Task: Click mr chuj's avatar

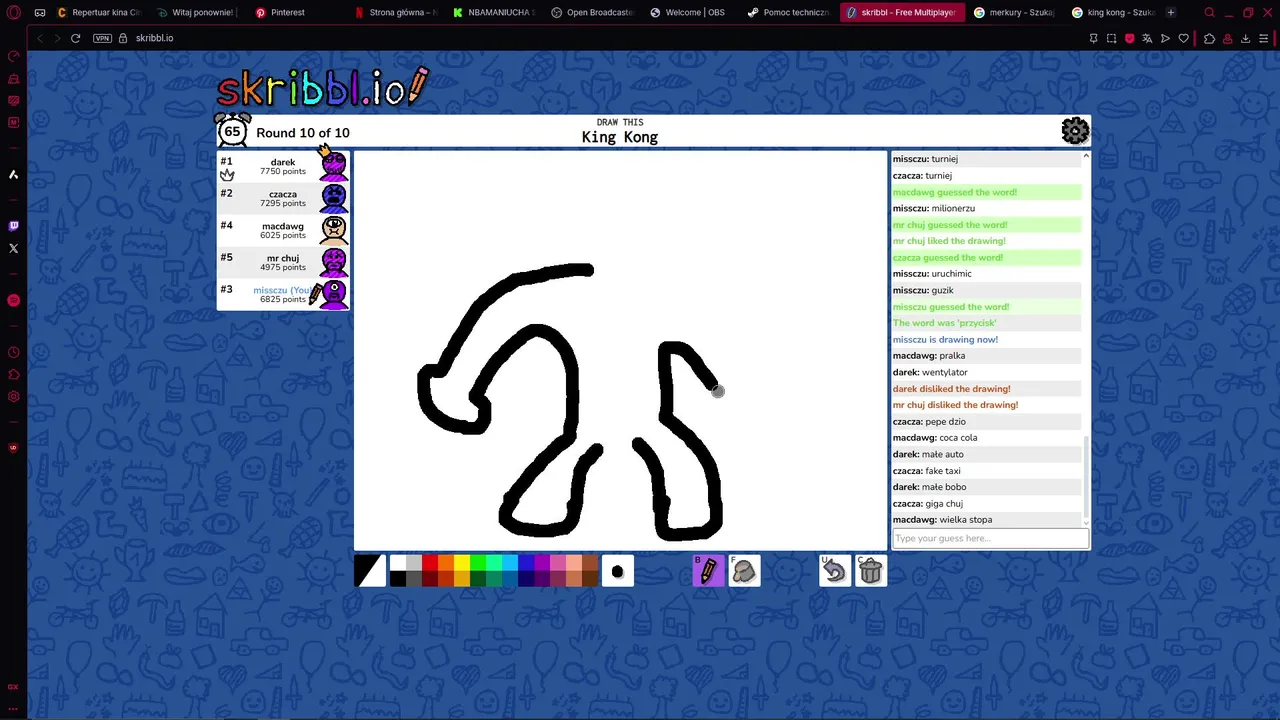Action: click(x=333, y=262)
